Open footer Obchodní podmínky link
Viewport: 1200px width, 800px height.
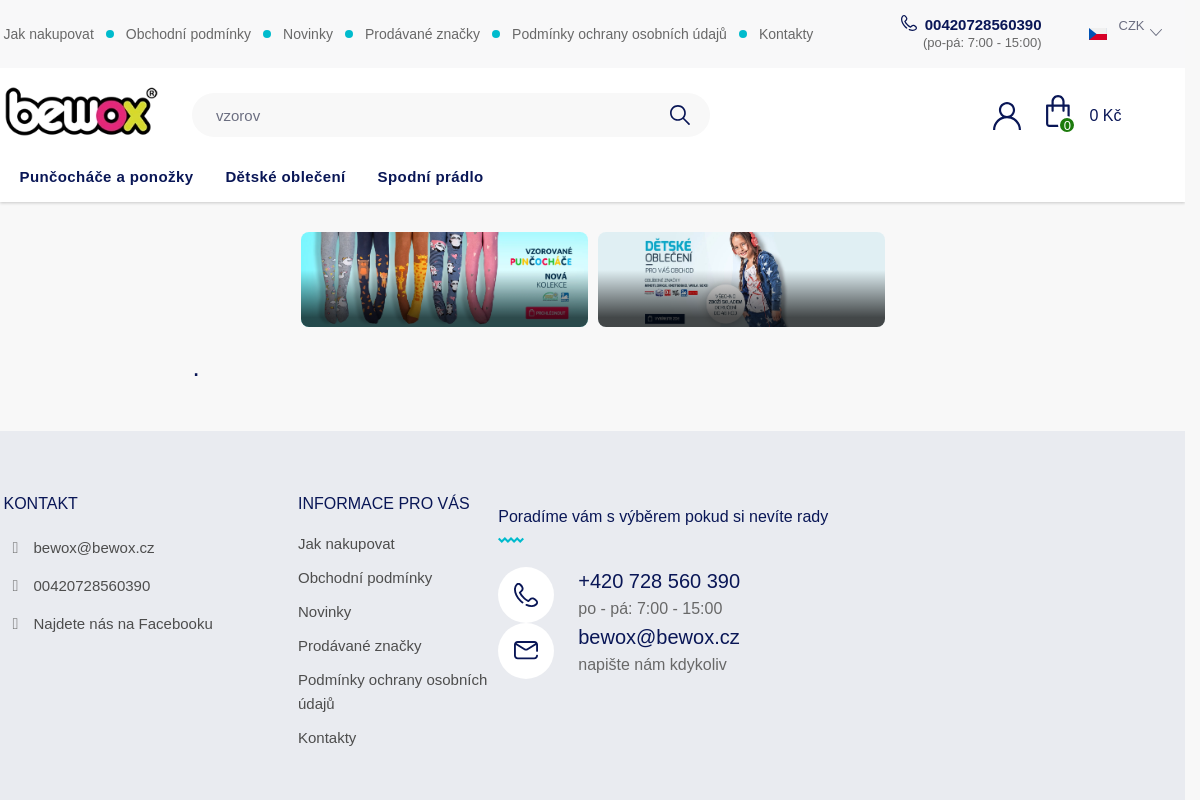tap(365, 578)
